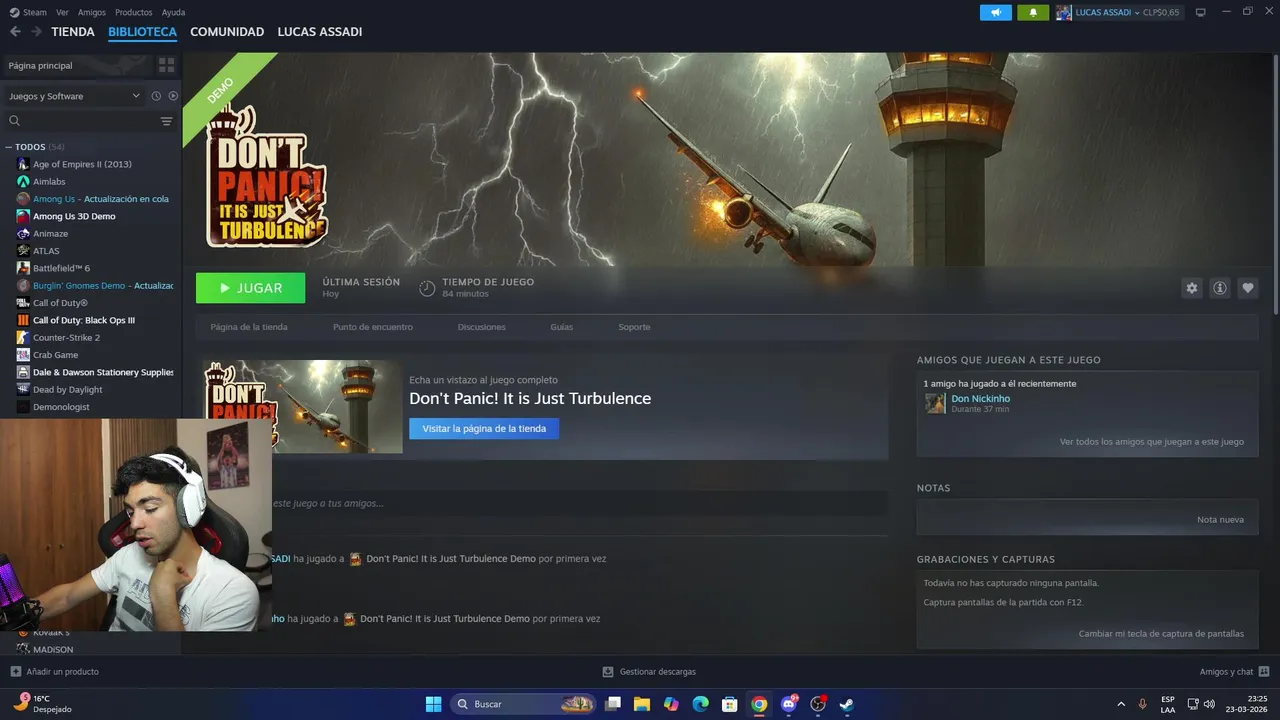Image resolution: width=1280 pixels, height=720 pixels.
Task: Open the Gestionar descargas icon
Action: coord(608,672)
